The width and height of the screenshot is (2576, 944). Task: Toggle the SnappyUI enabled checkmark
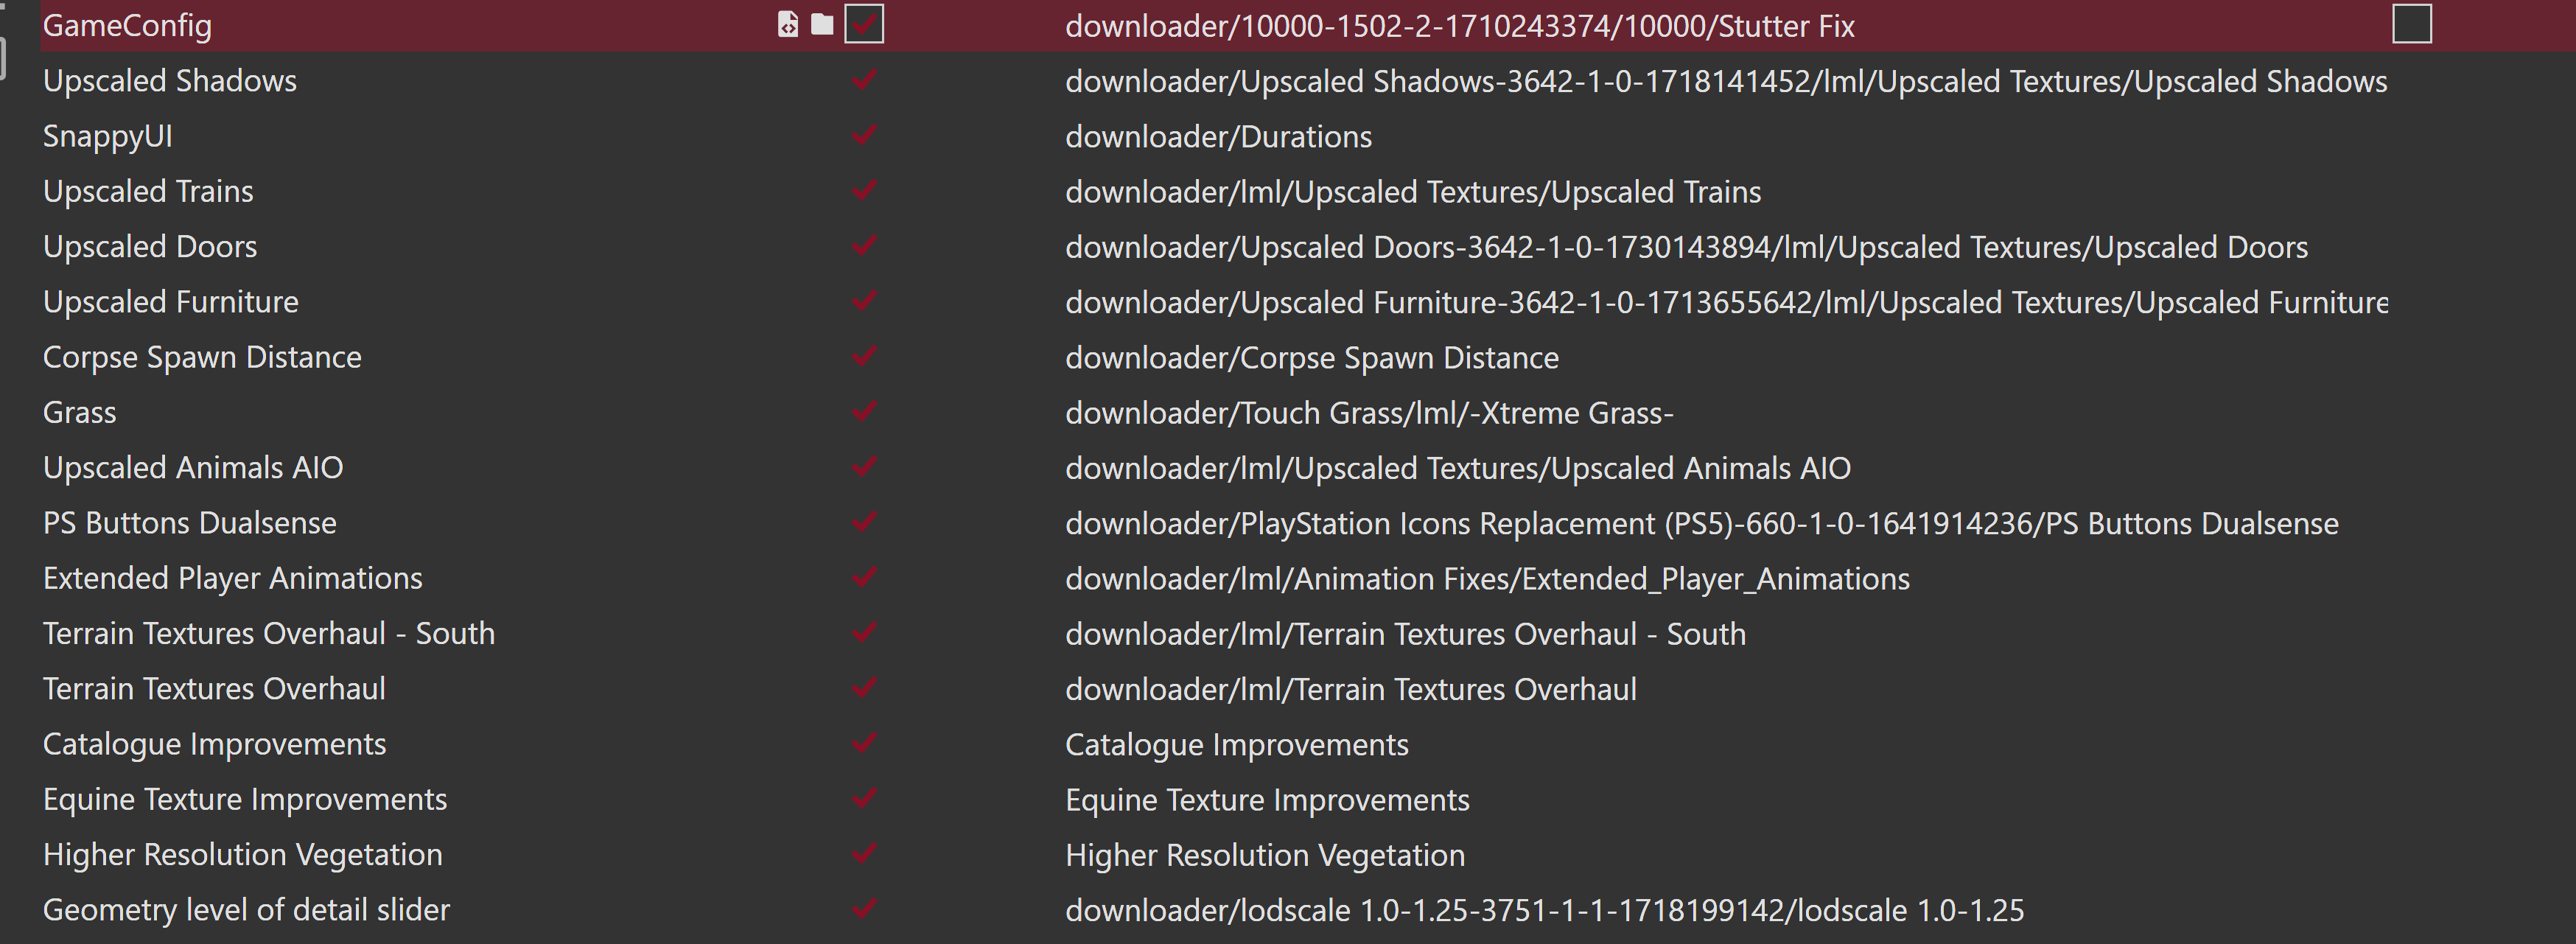[864, 135]
